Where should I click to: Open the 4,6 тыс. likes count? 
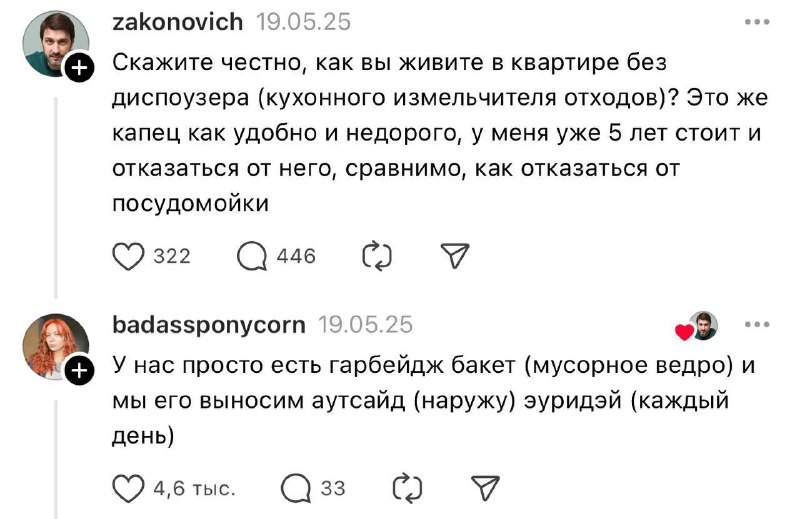click(194, 489)
